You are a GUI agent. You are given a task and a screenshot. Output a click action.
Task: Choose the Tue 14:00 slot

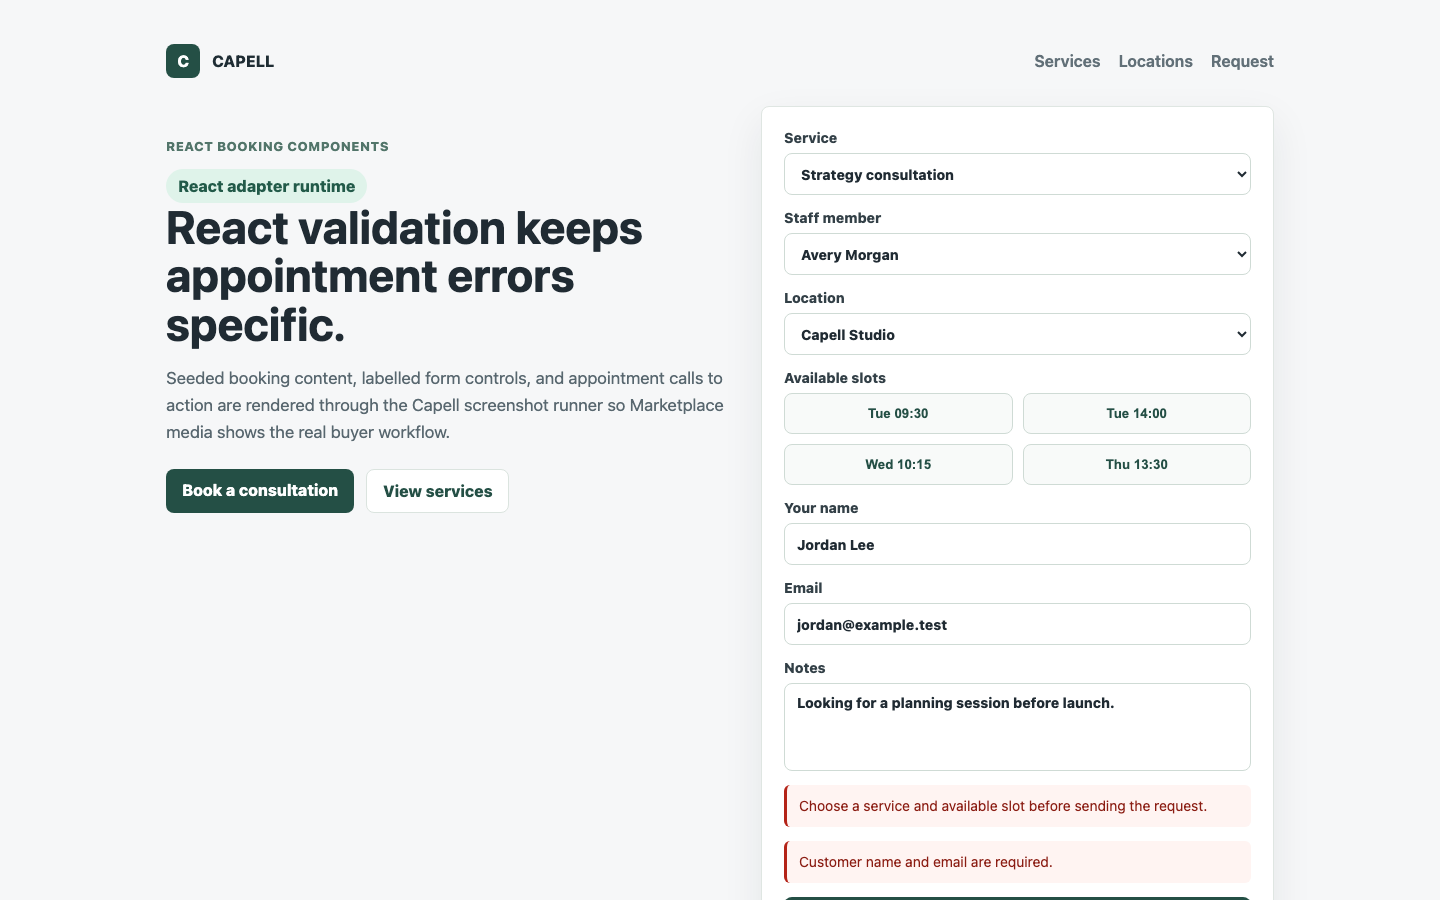1136,413
